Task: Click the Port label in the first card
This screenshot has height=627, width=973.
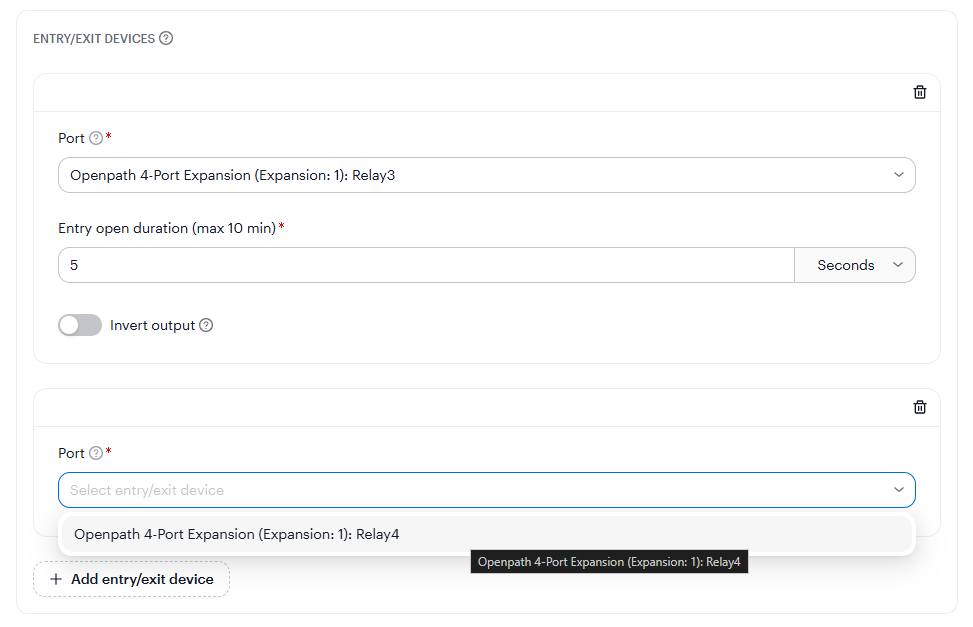Action: (71, 138)
